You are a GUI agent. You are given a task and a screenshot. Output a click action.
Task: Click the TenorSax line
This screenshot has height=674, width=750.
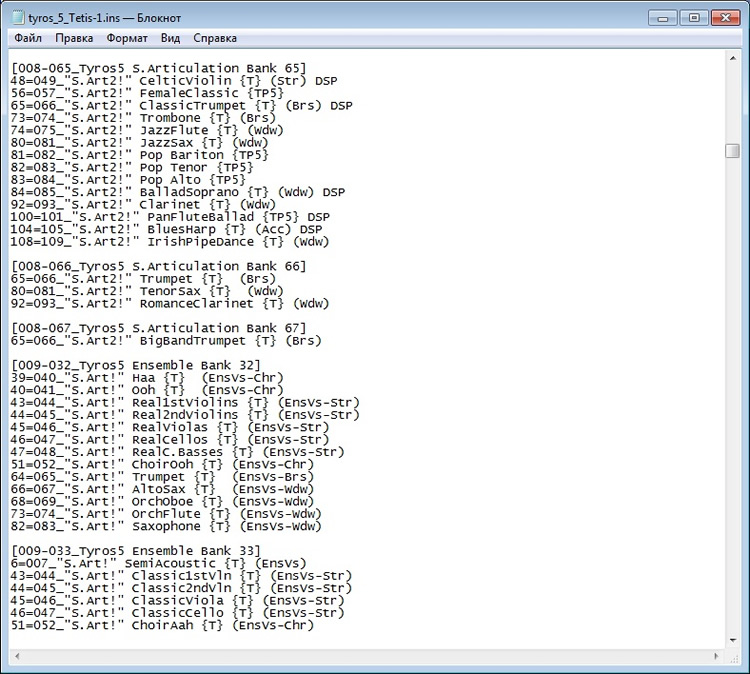(147, 291)
